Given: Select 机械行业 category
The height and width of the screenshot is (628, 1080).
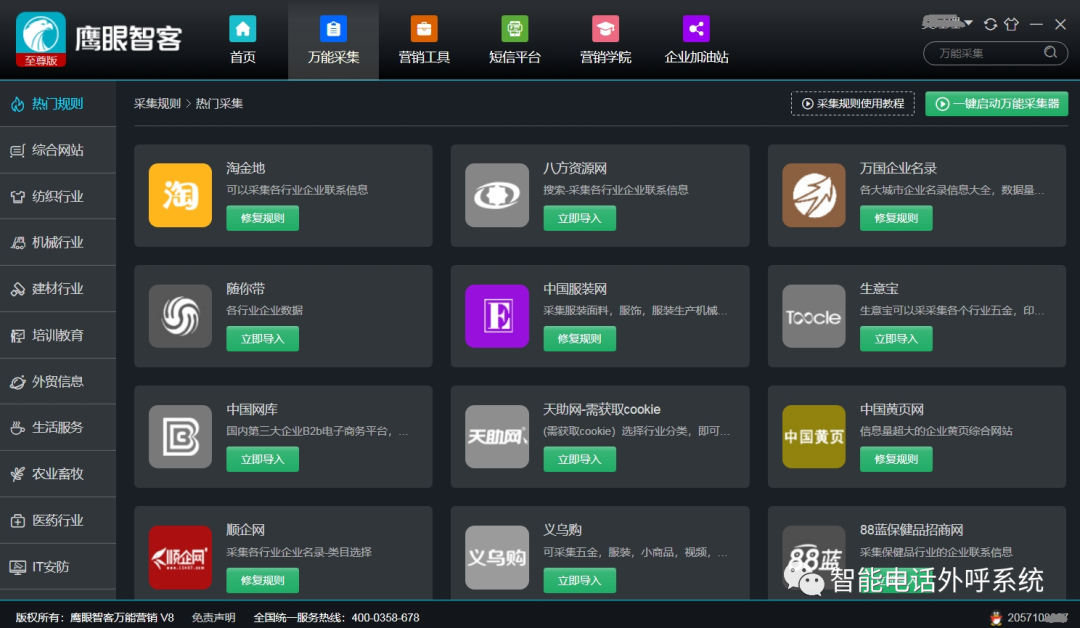Looking at the screenshot, I should [x=58, y=242].
